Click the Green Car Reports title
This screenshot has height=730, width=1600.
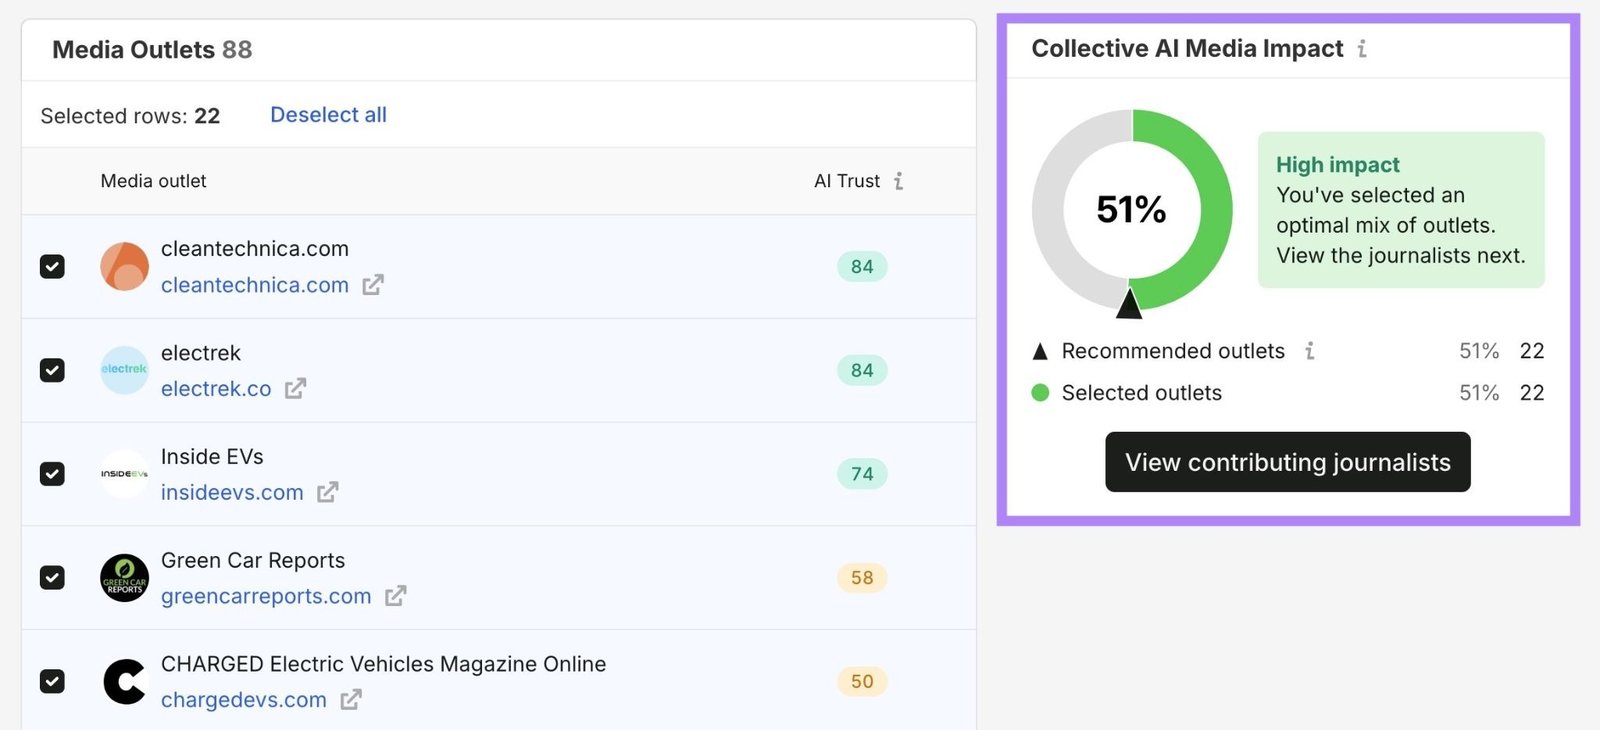253,560
